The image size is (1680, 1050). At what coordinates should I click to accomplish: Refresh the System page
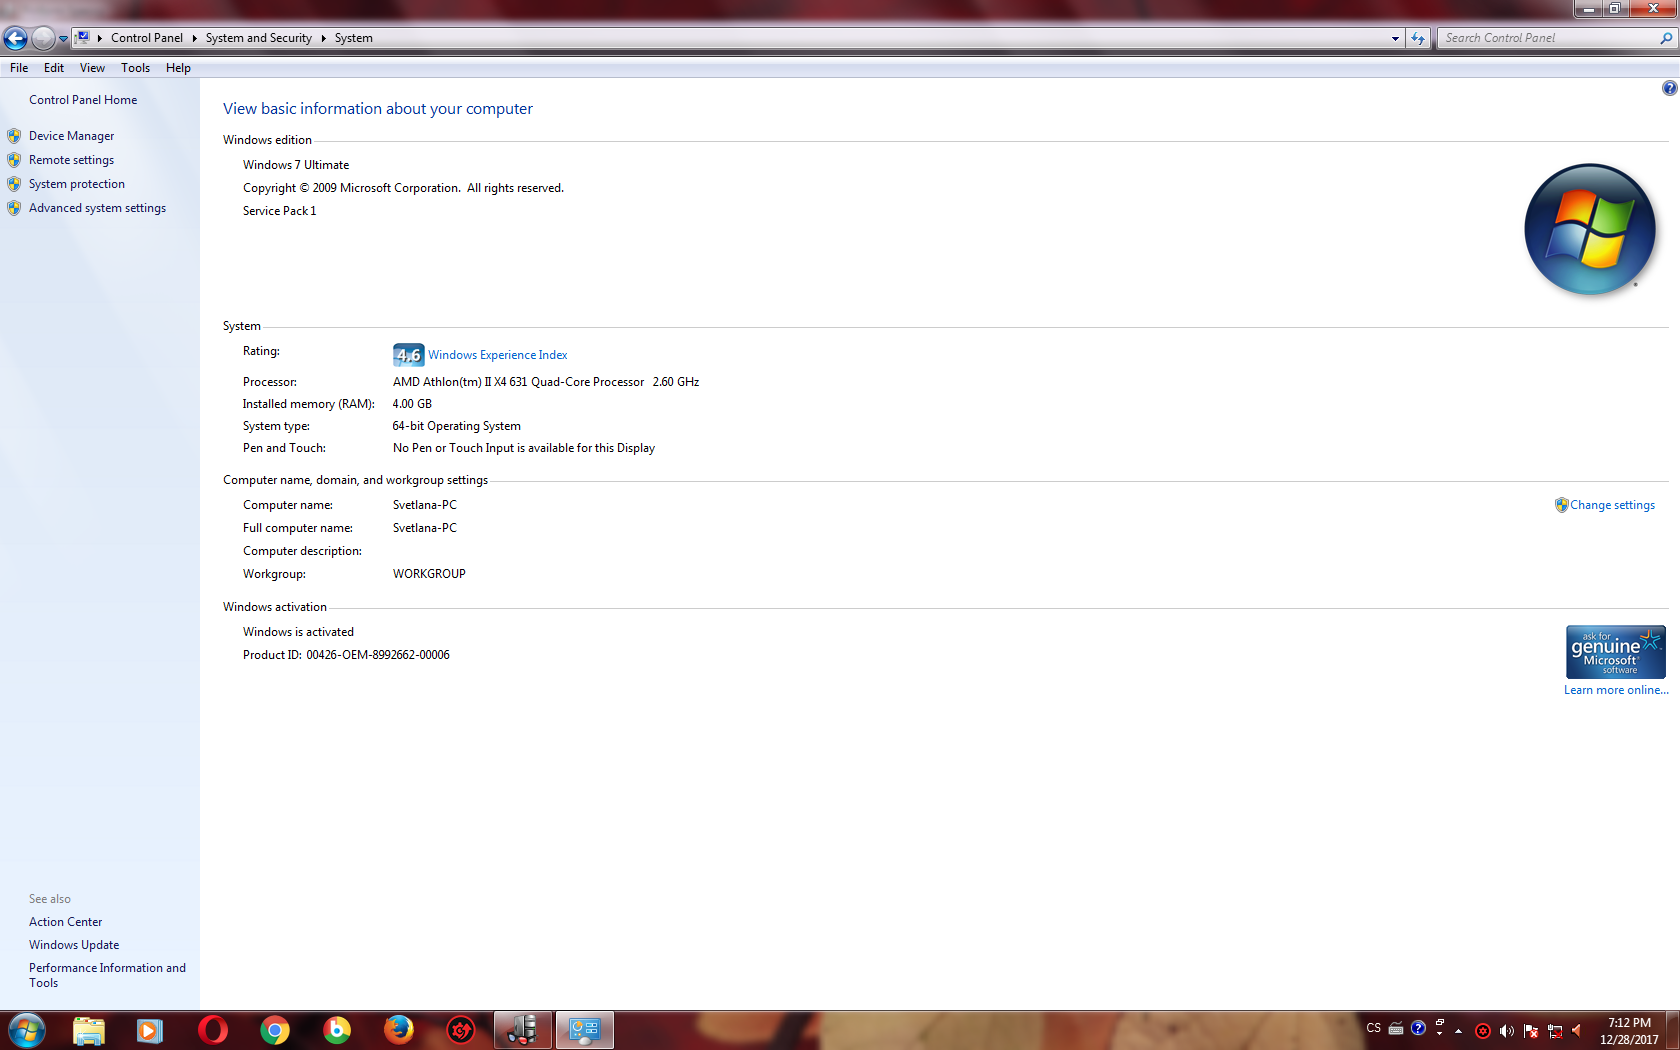(1418, 38)
